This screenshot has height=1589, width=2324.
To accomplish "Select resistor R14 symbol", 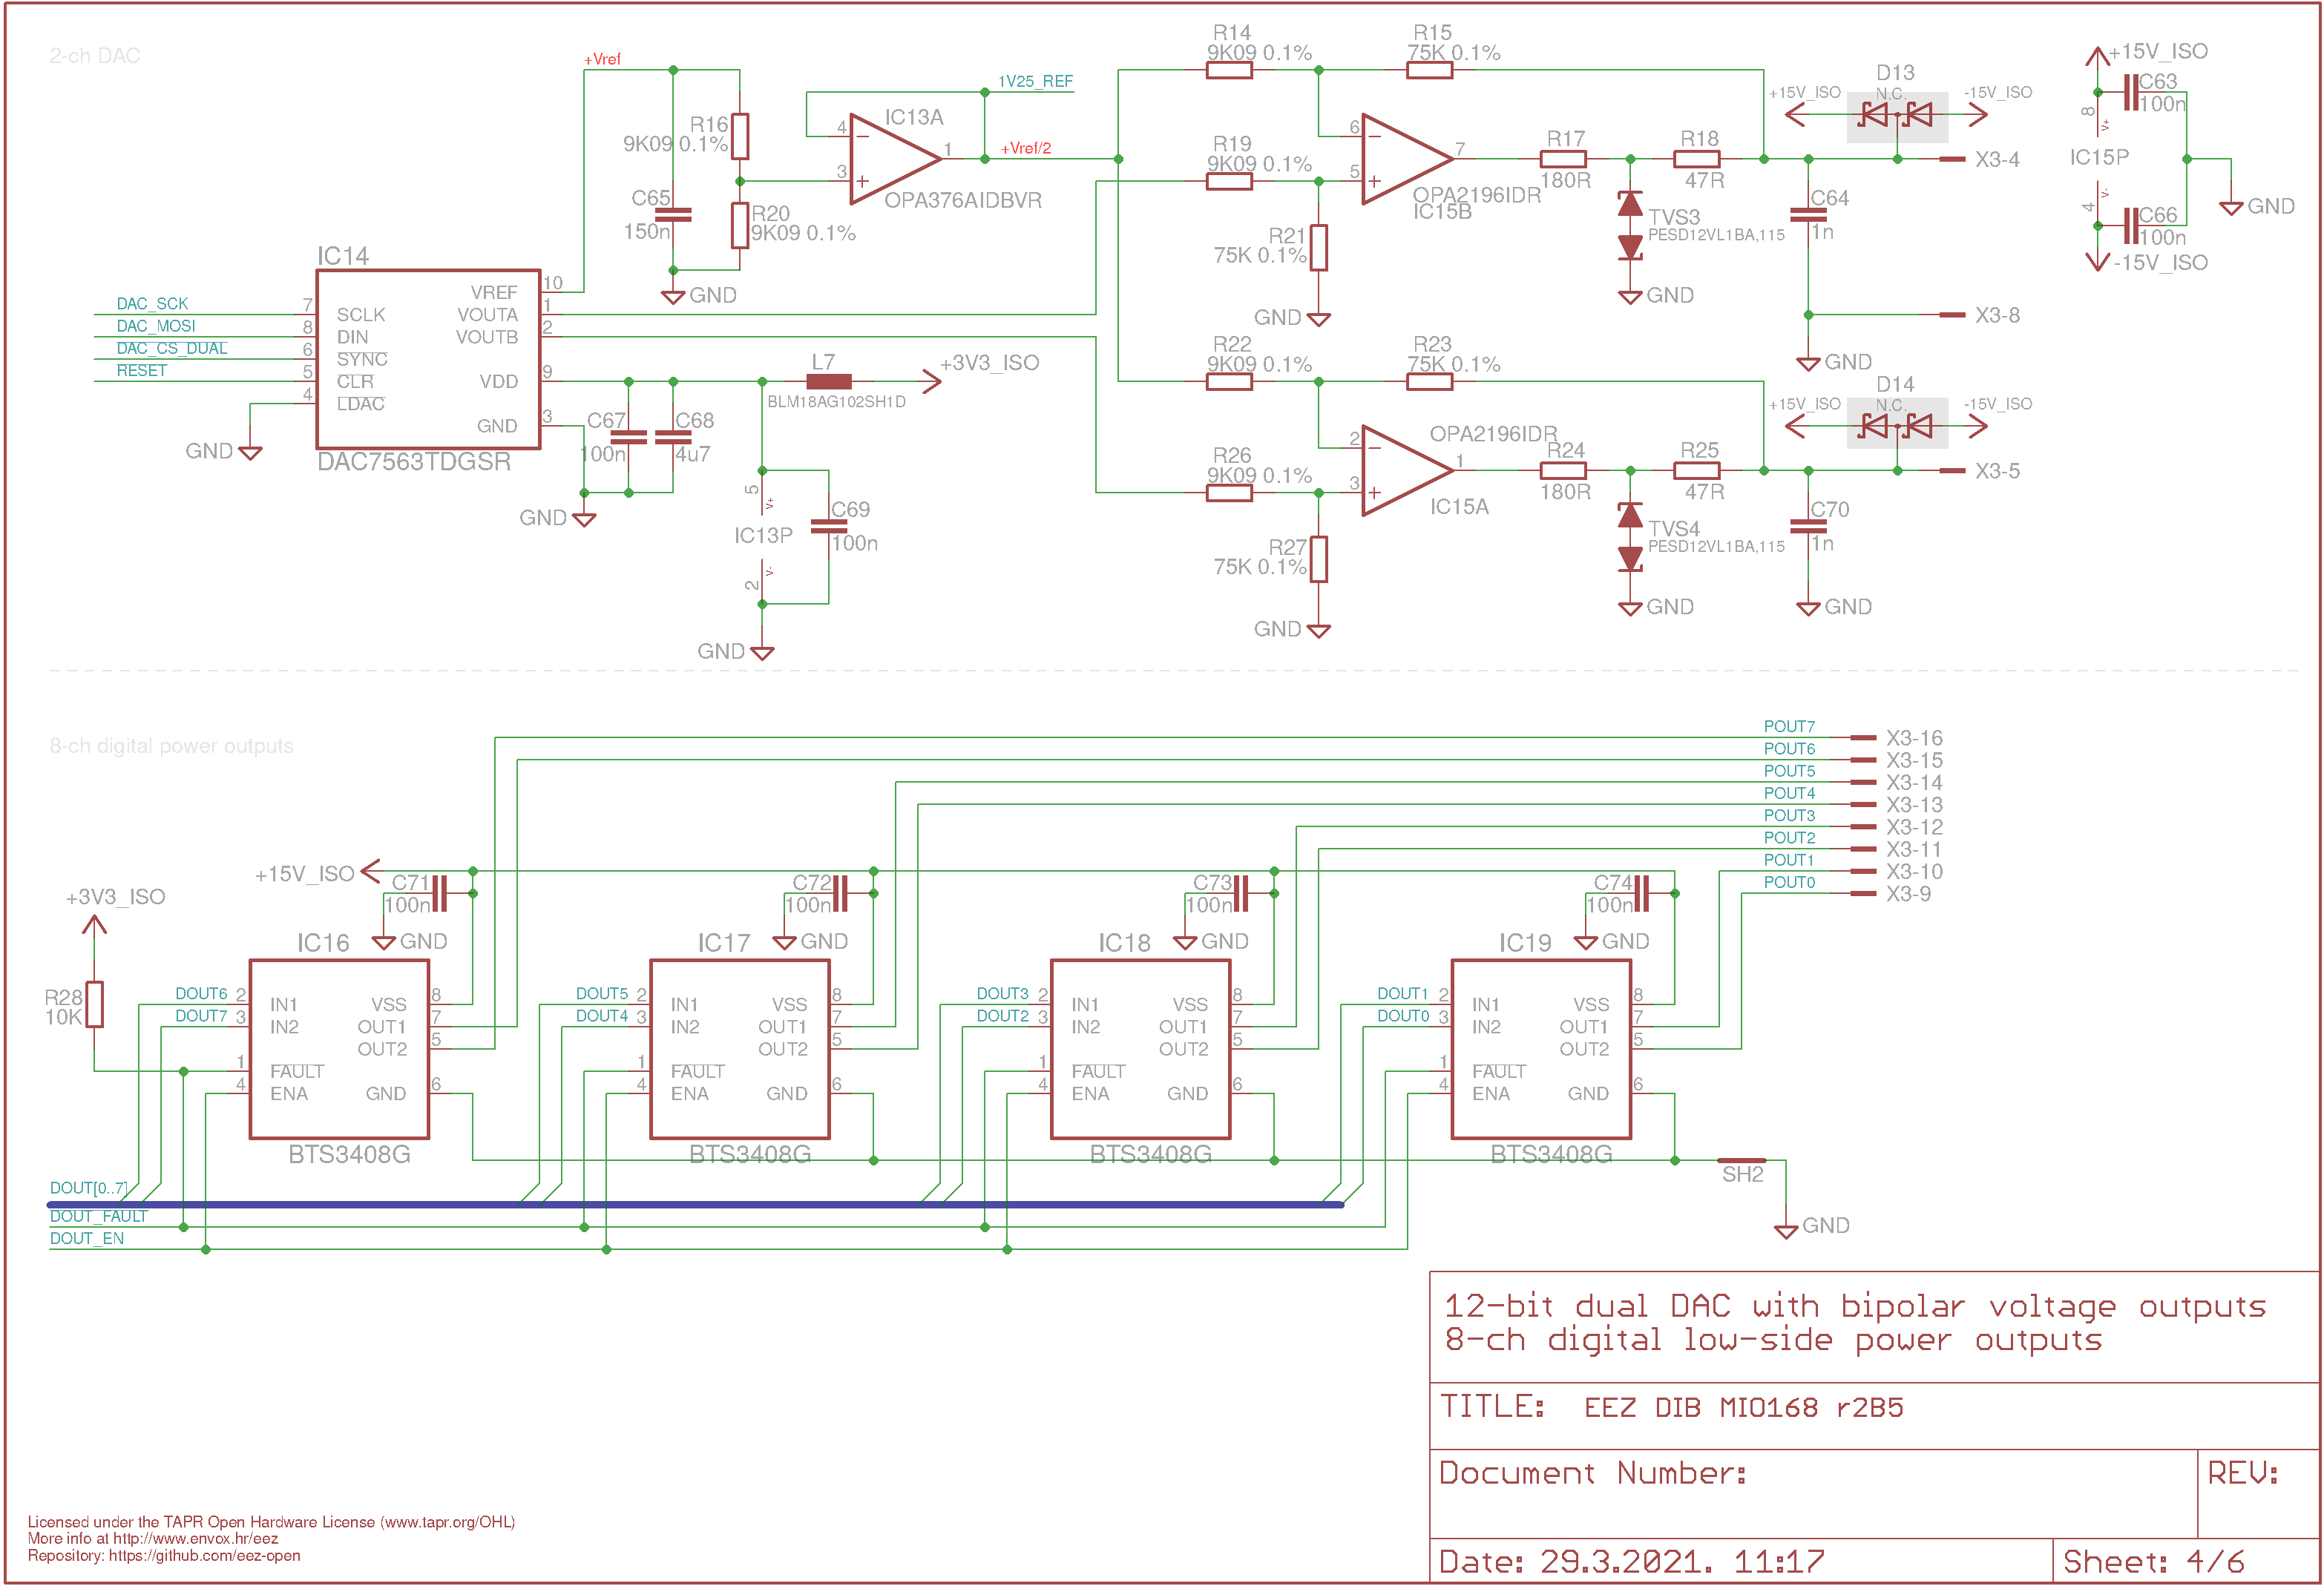I will pos(1229,70).
